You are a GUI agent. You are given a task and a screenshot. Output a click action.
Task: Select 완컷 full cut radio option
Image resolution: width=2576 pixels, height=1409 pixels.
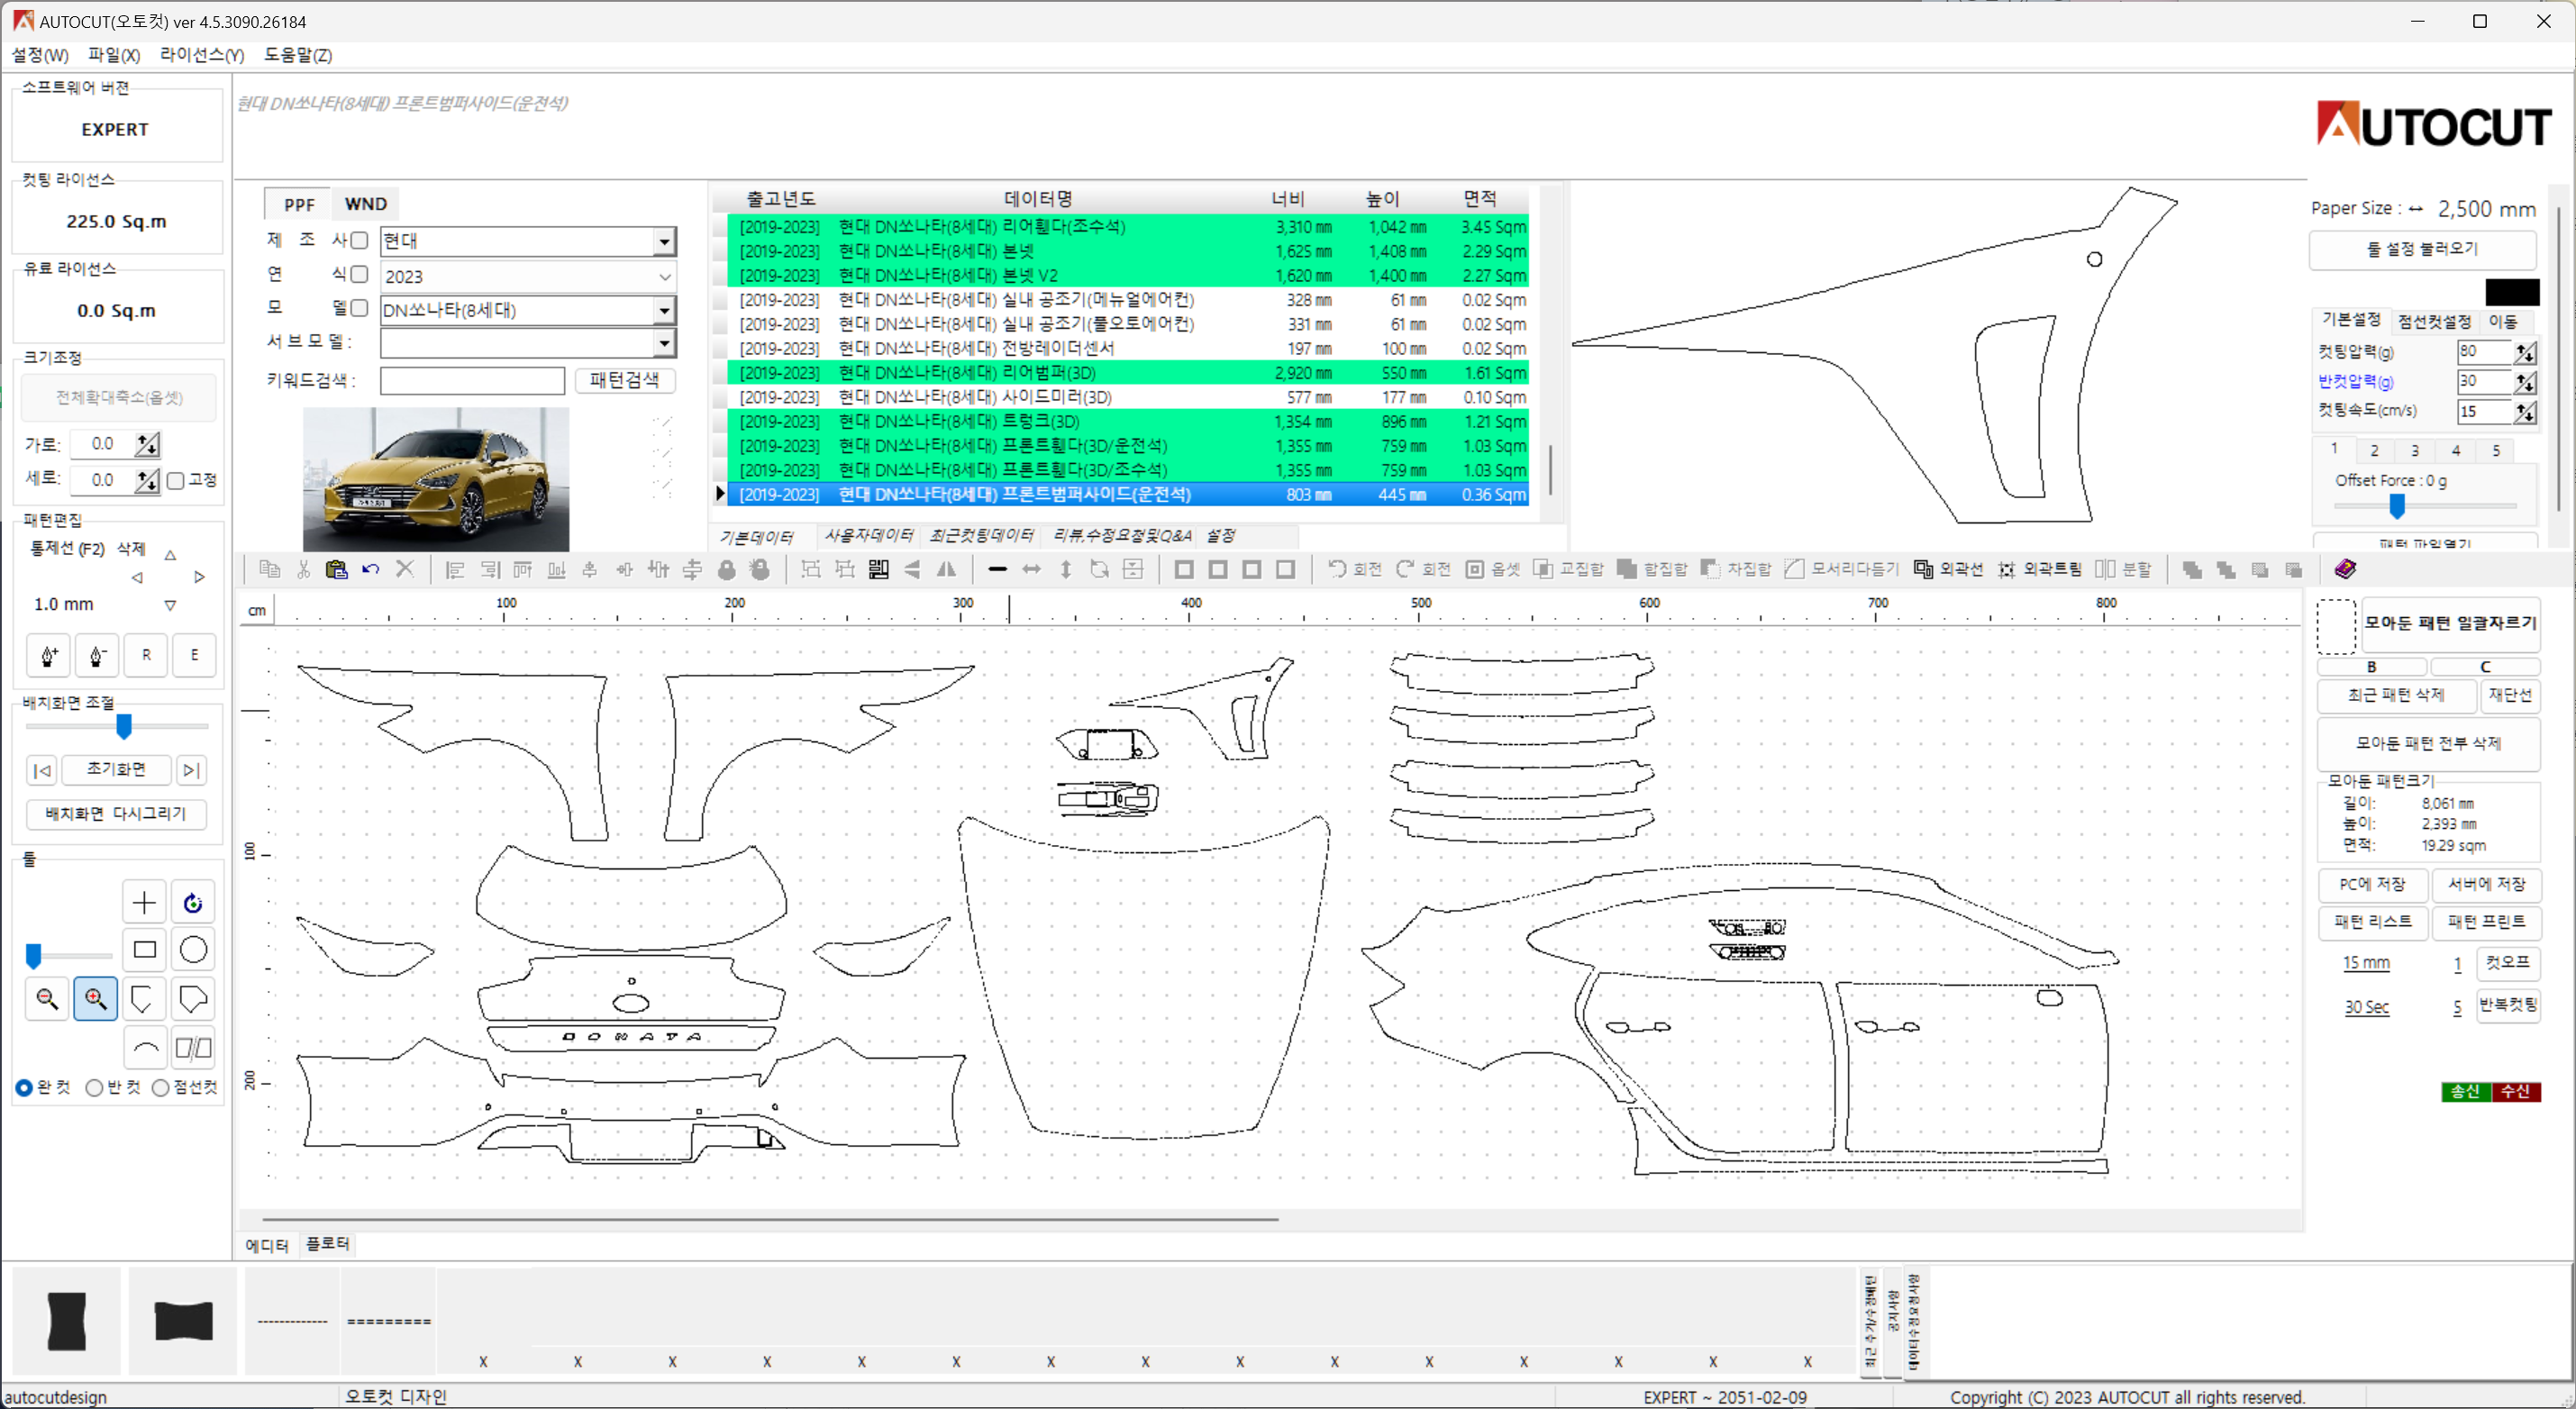point(24,1088)
